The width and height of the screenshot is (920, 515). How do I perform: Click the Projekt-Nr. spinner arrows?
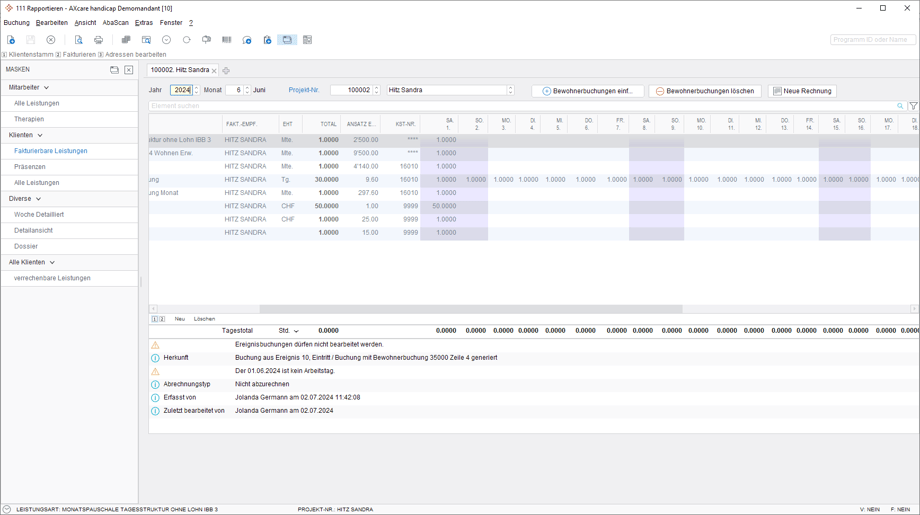(376, 90)
